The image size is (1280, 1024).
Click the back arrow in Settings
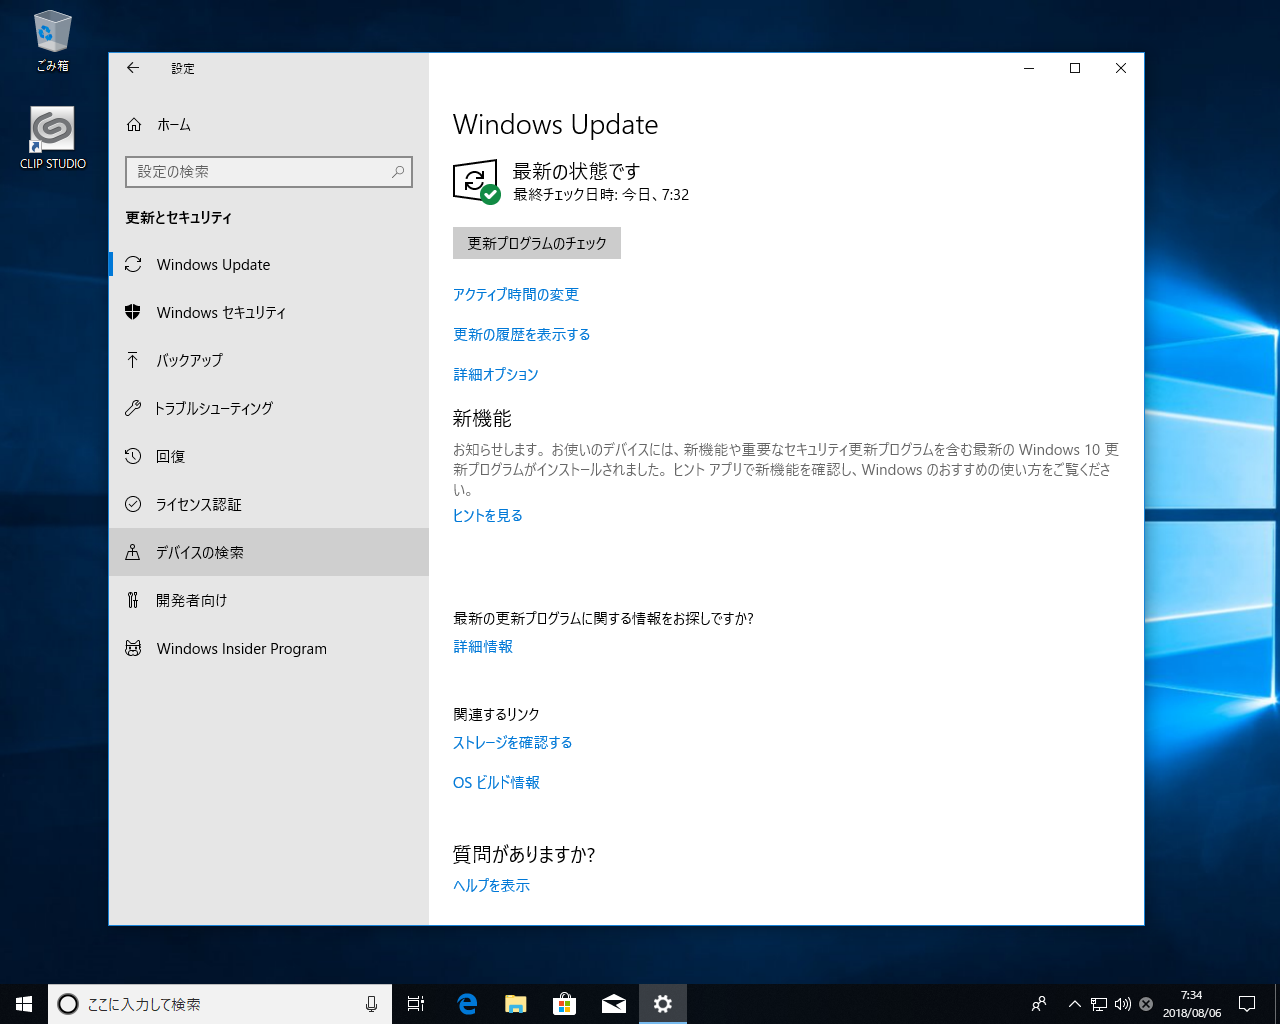pos(133,68)
